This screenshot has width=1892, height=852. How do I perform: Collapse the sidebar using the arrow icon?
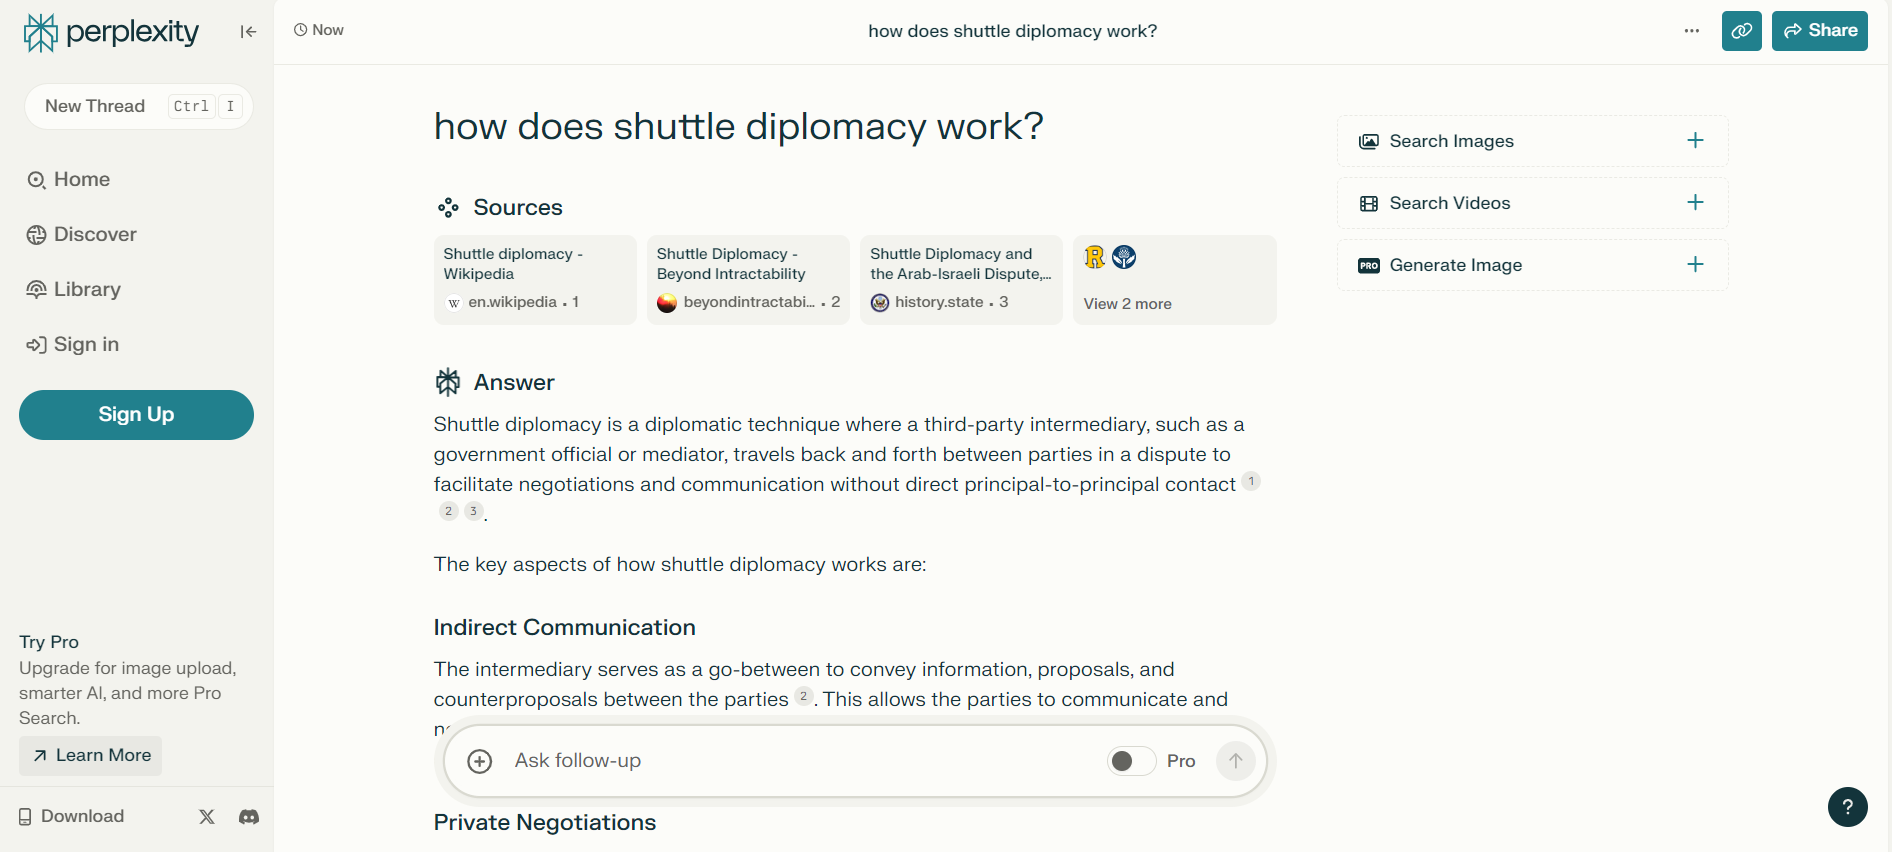[x=248, y=32]
